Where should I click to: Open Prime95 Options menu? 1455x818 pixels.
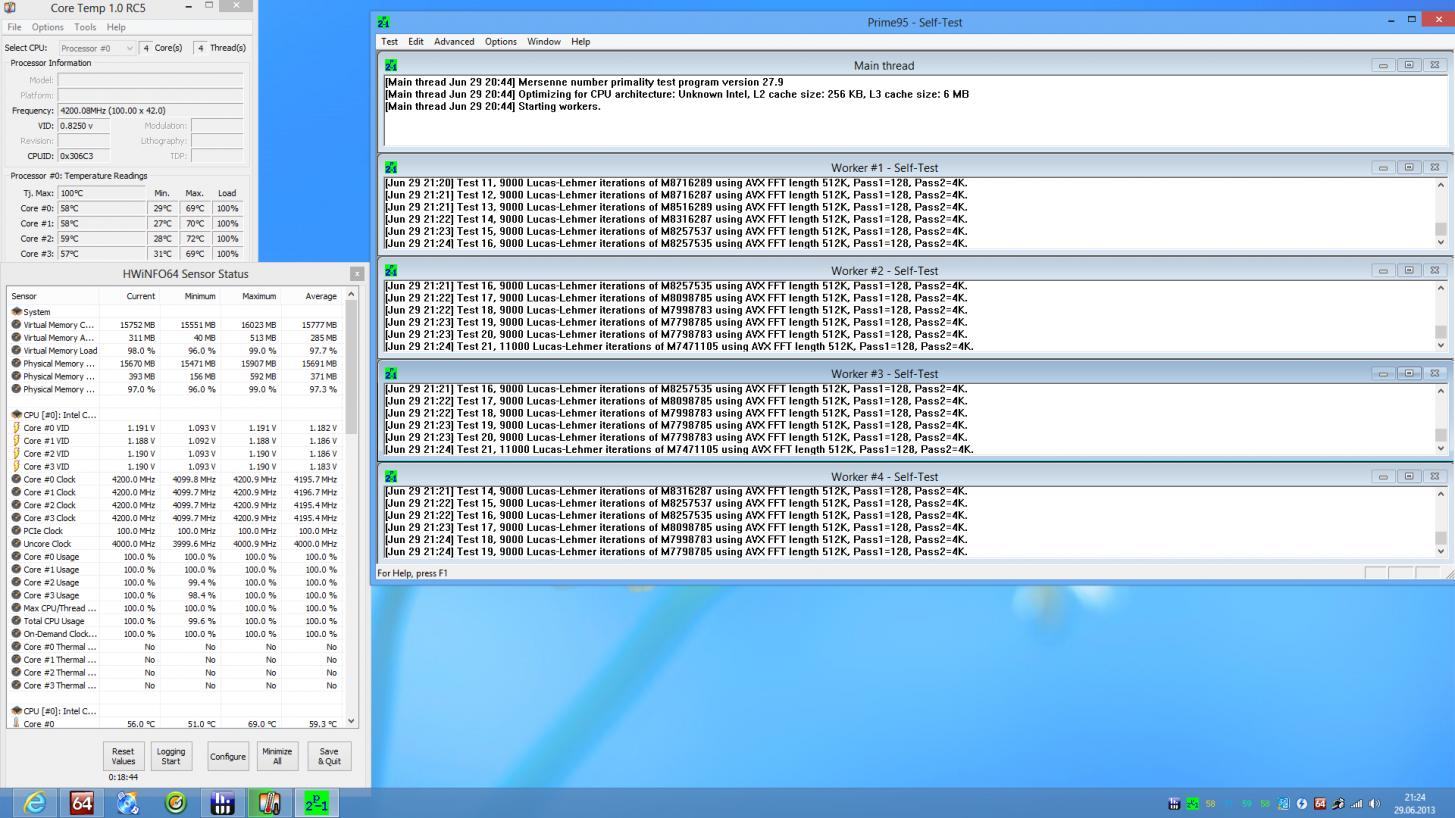click(500, 42)
